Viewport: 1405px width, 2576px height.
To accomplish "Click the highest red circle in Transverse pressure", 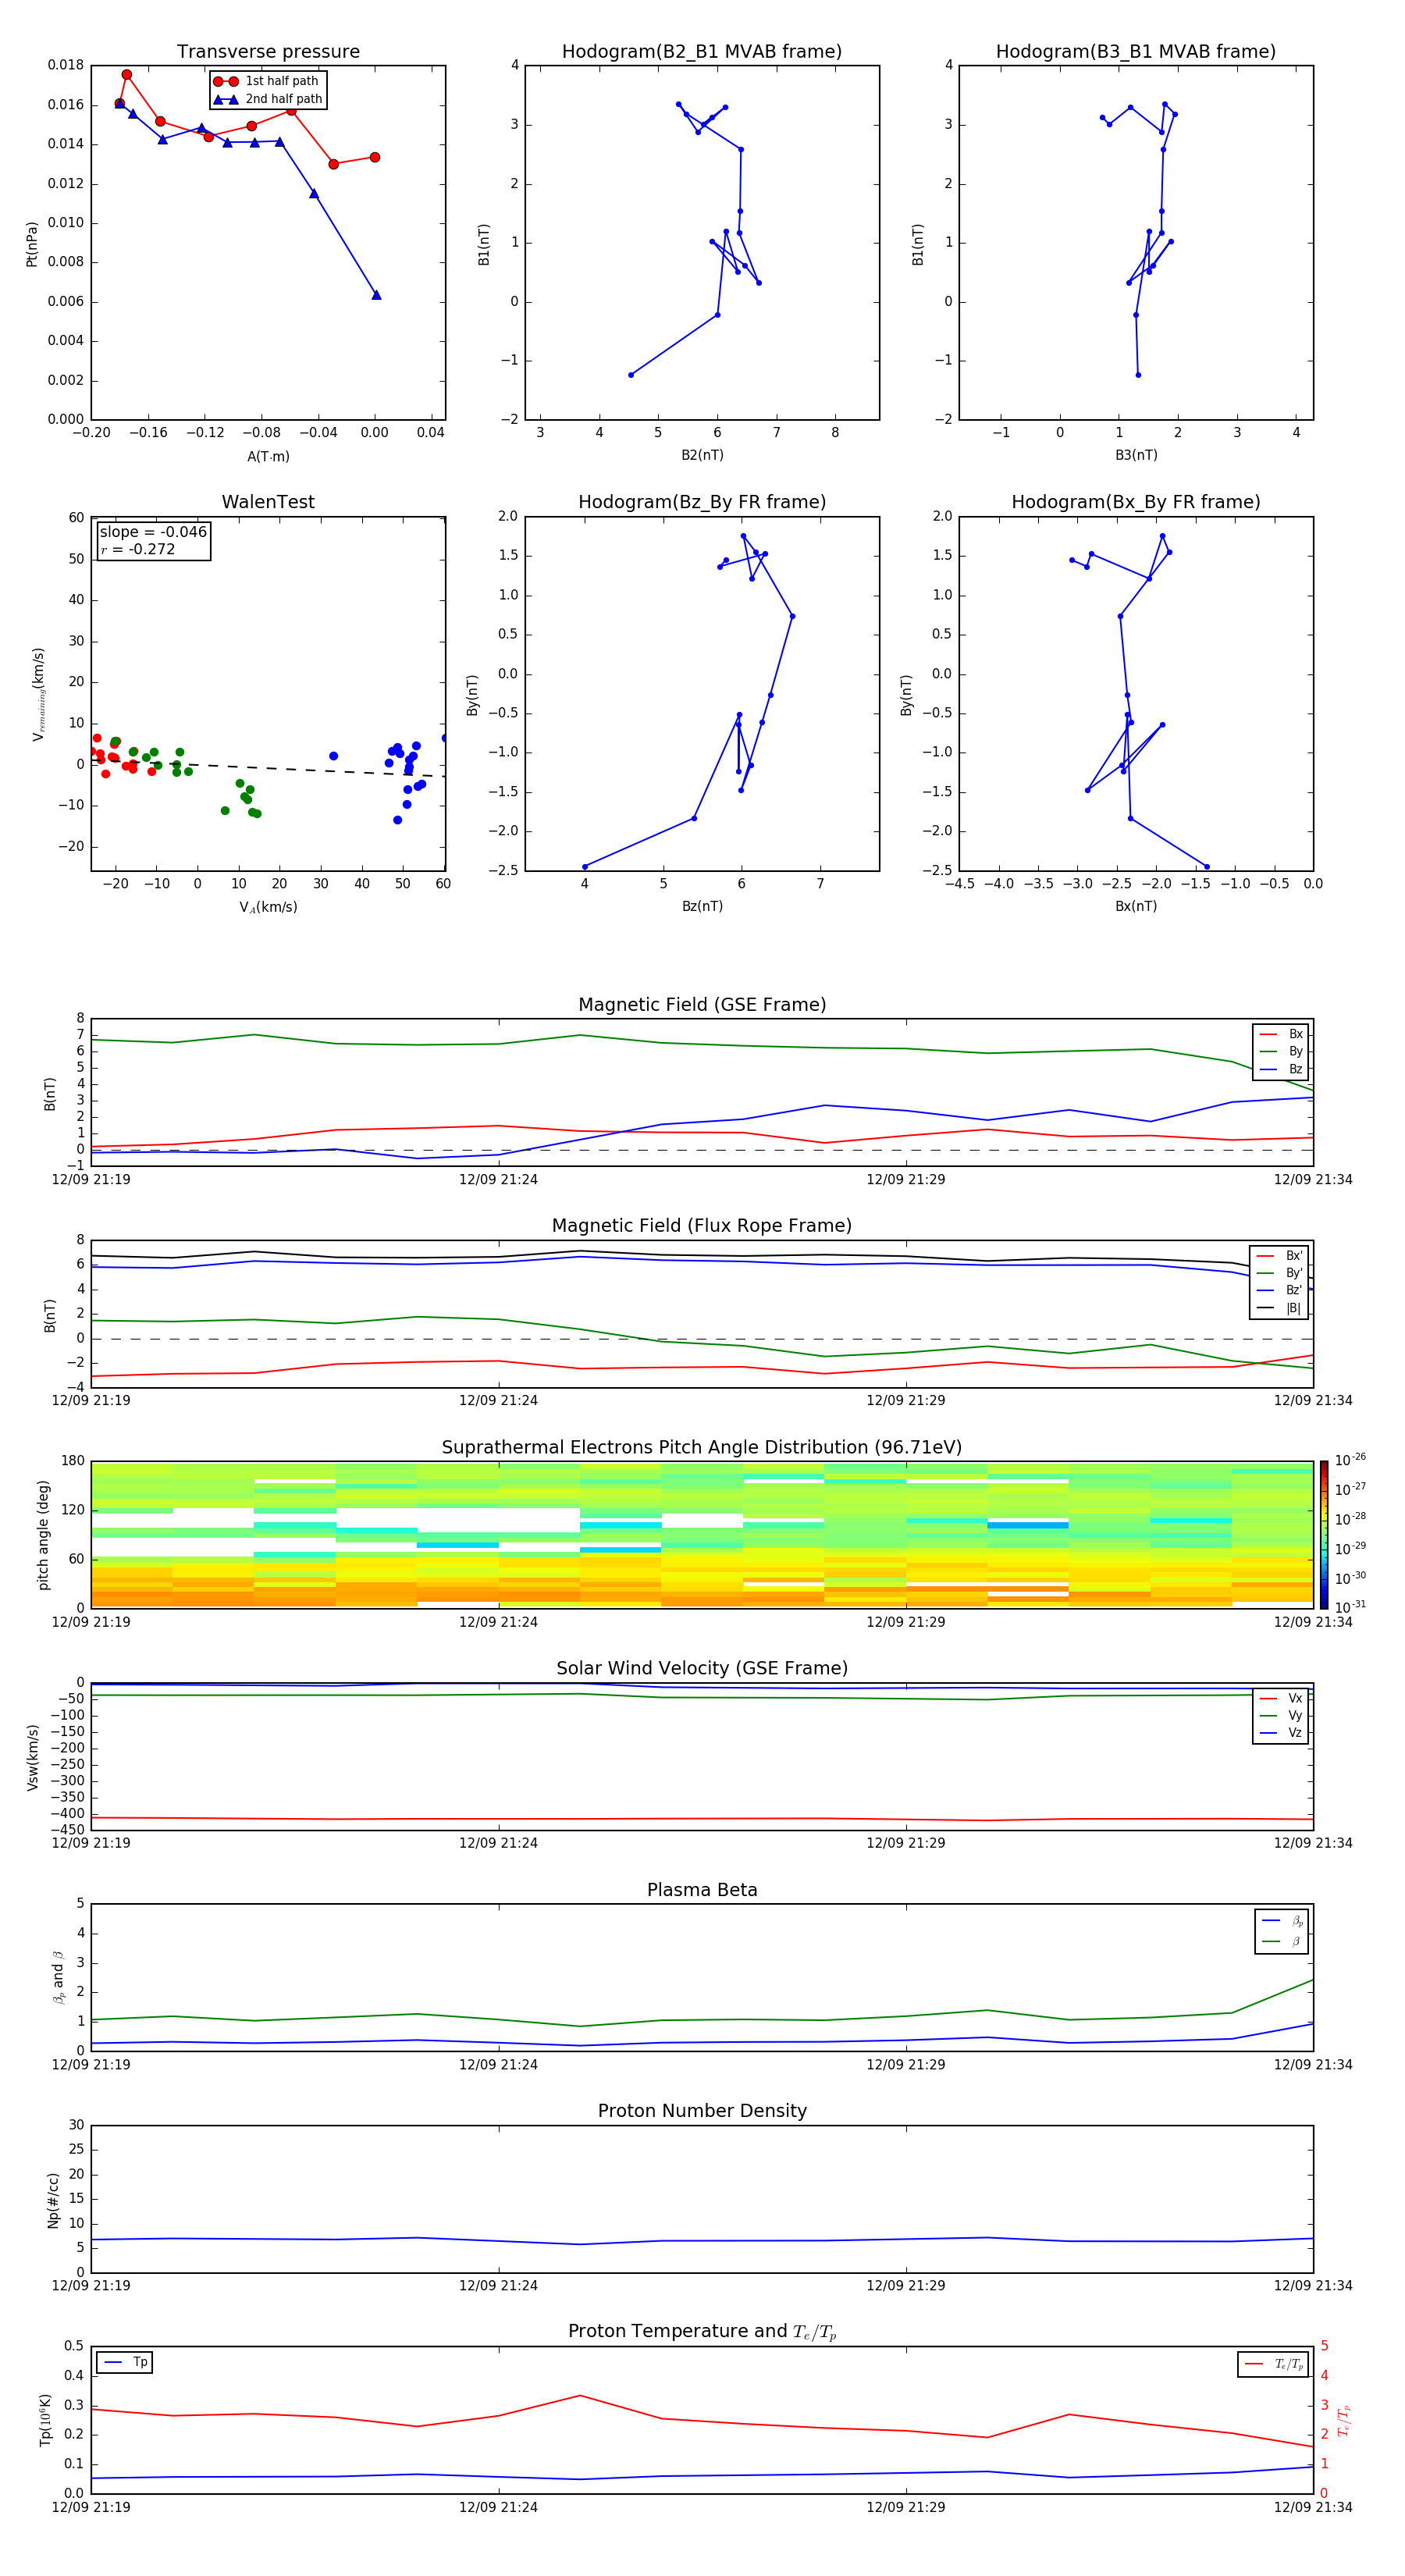I will coord(127,75).
